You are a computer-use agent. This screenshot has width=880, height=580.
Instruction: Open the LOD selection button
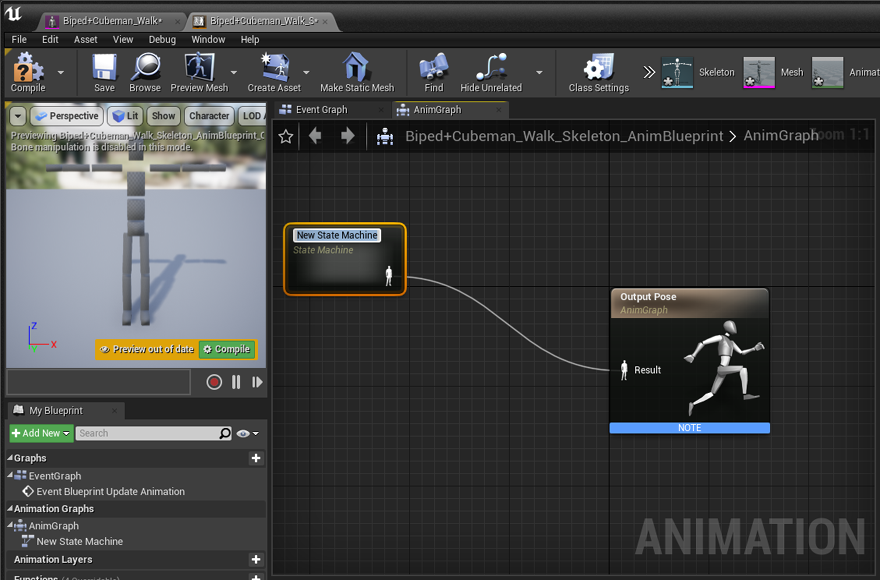(252, 116)
